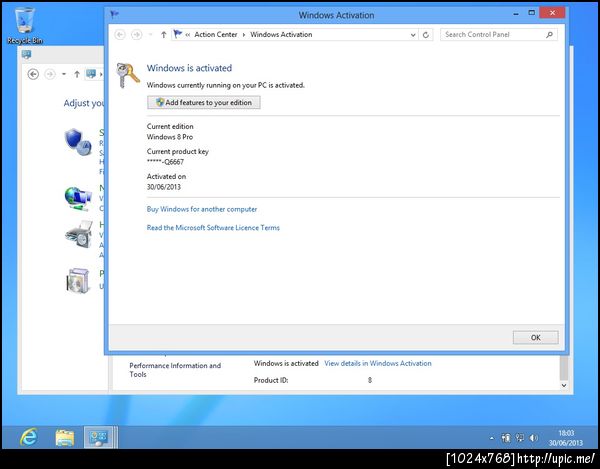
Task: Open File Explorer from taskbar
Action: (x=65, y=438)
